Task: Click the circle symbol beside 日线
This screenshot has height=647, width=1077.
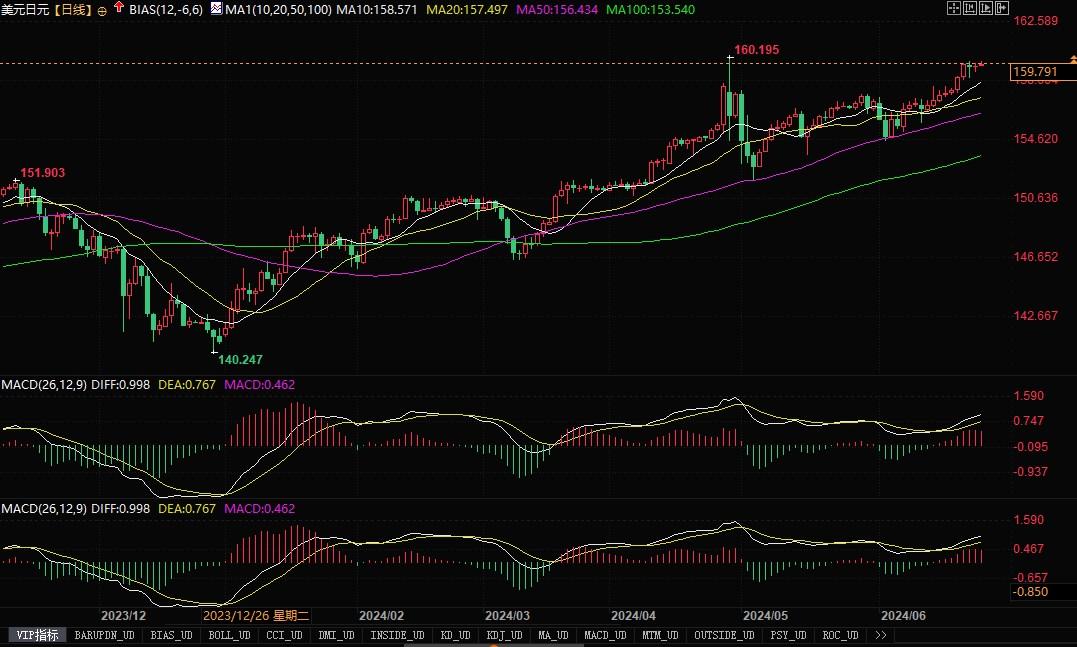Action: [102, 11]
